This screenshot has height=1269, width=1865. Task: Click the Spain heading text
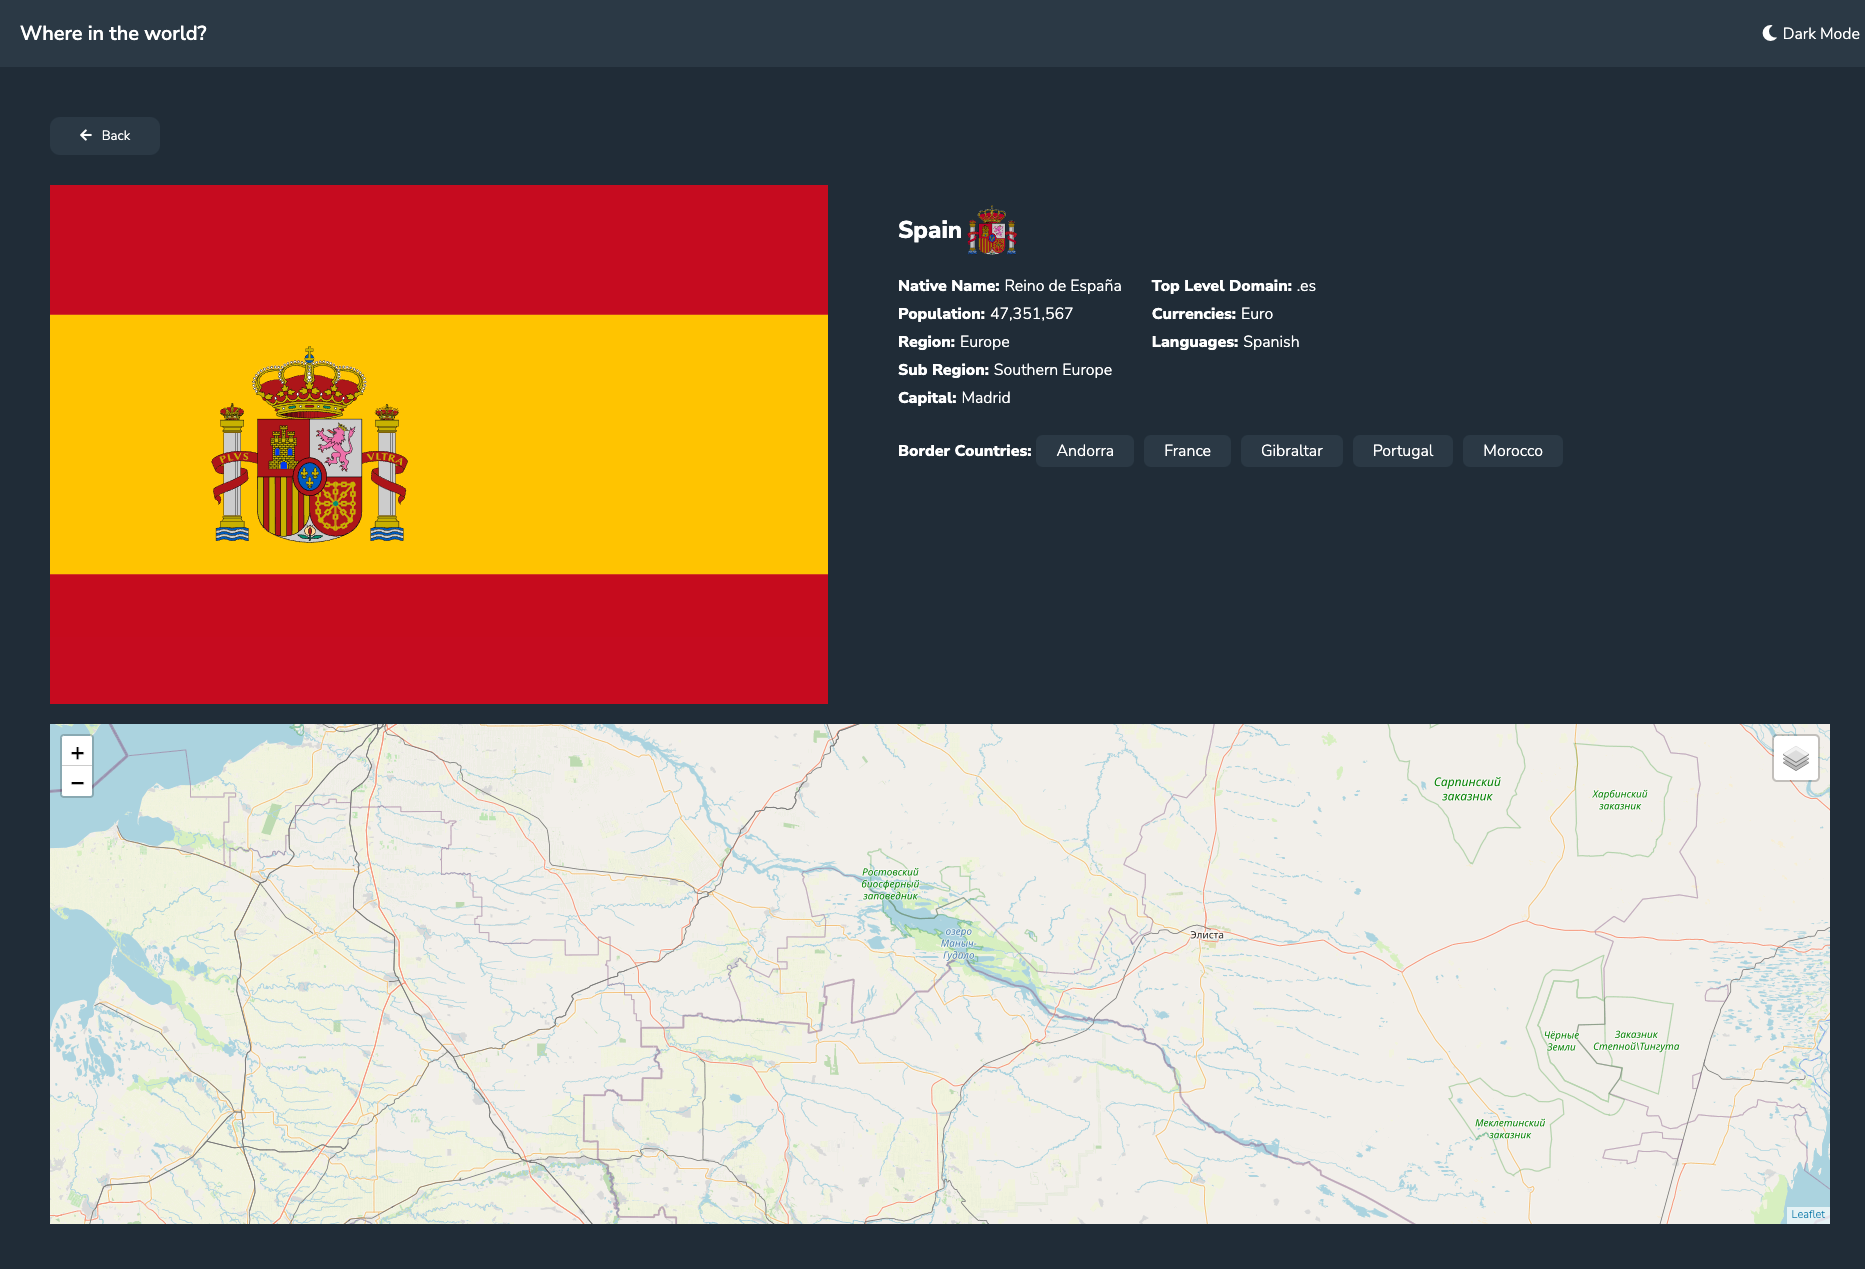pos(929,229)
